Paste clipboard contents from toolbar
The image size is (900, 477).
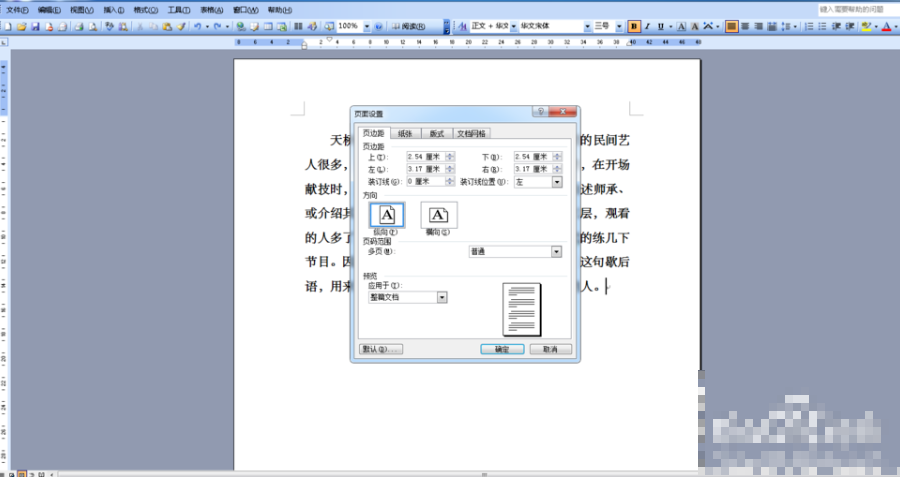pyautogui.click(x=167, y=26)
